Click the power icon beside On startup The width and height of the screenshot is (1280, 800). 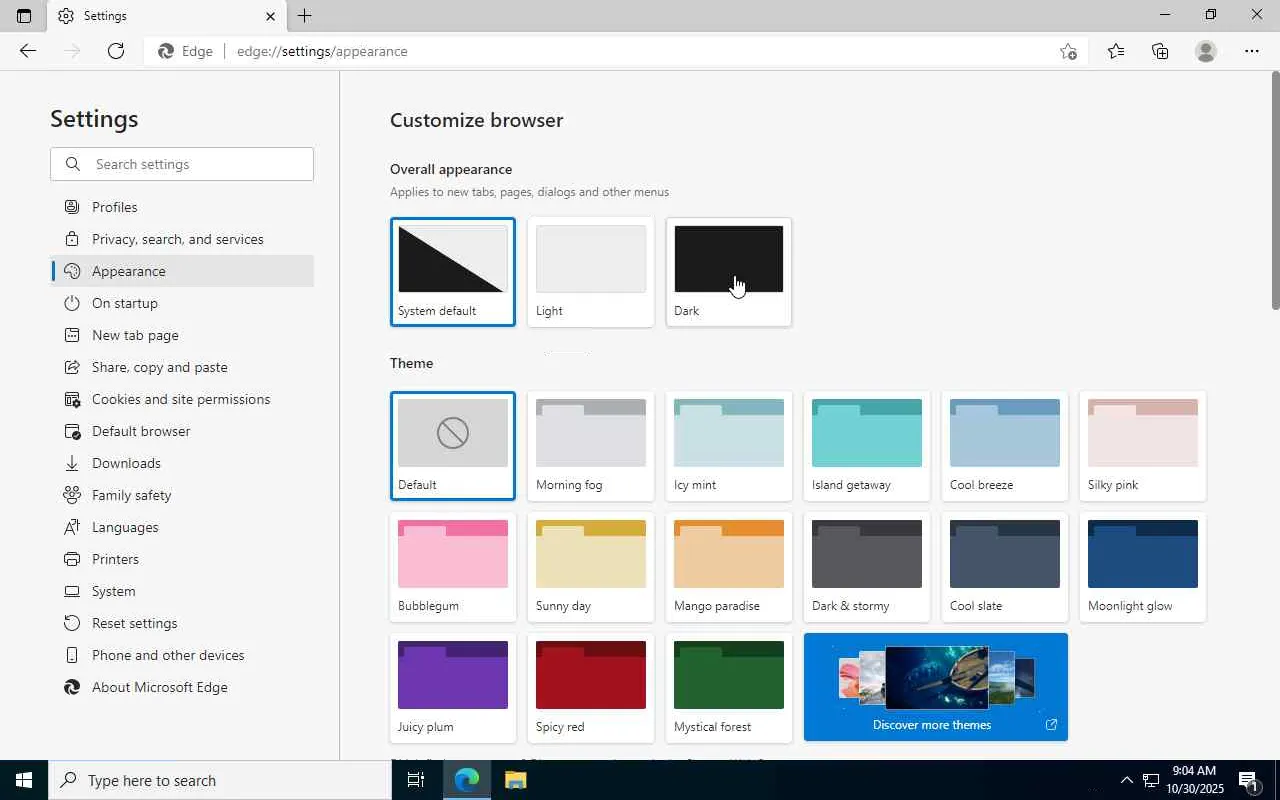click(x=72, y=303)
